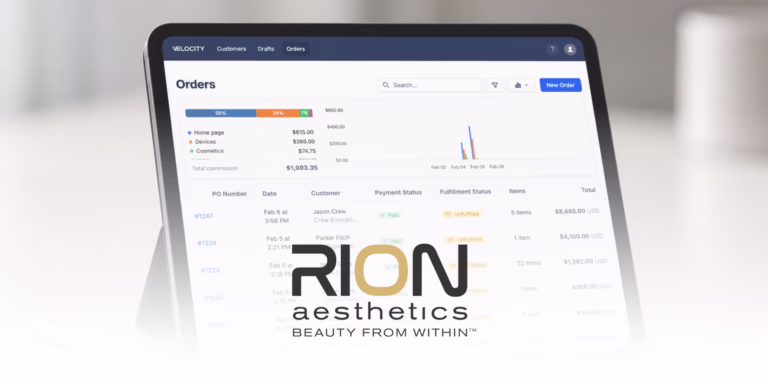Open order #1247 link
This screenshot has width=768, height=384.
coord(204,216)
